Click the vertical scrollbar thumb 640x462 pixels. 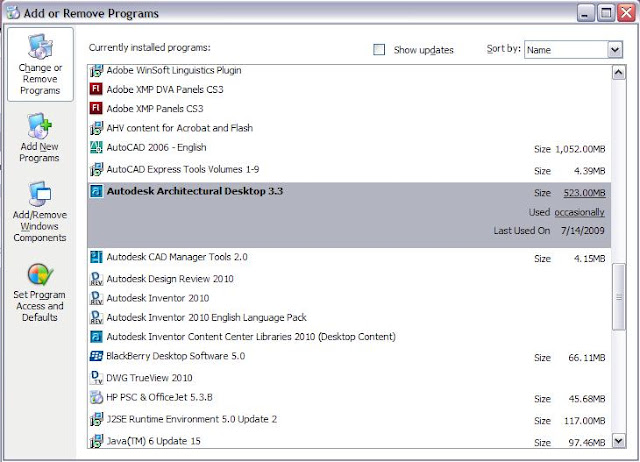click(619, 297)
